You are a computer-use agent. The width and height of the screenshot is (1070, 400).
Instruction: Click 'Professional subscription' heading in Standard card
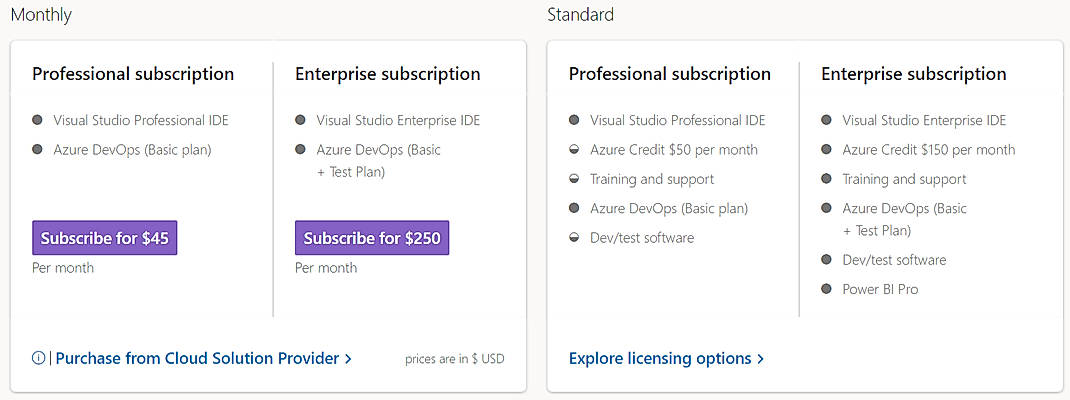[669, 74]
